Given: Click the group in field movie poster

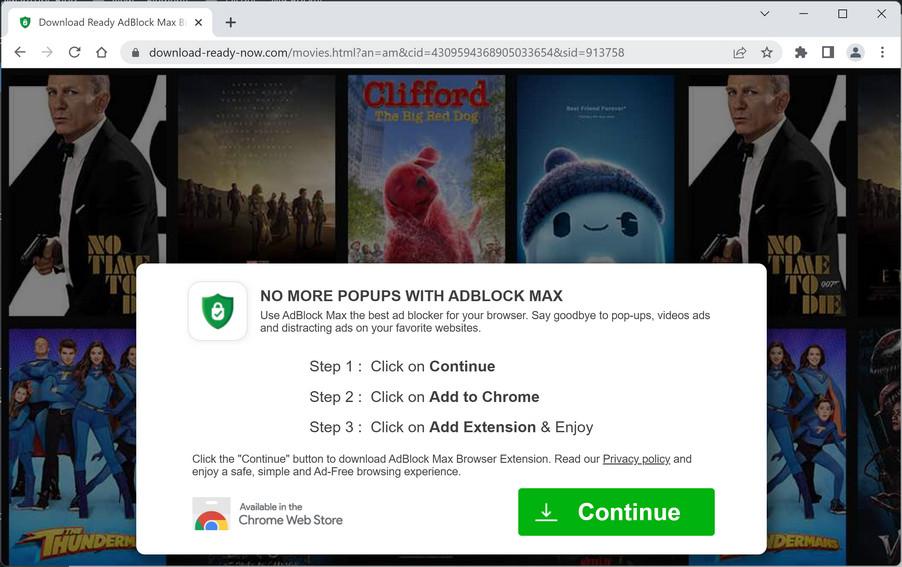Looking at the screenshot, I should coord(257,168).
